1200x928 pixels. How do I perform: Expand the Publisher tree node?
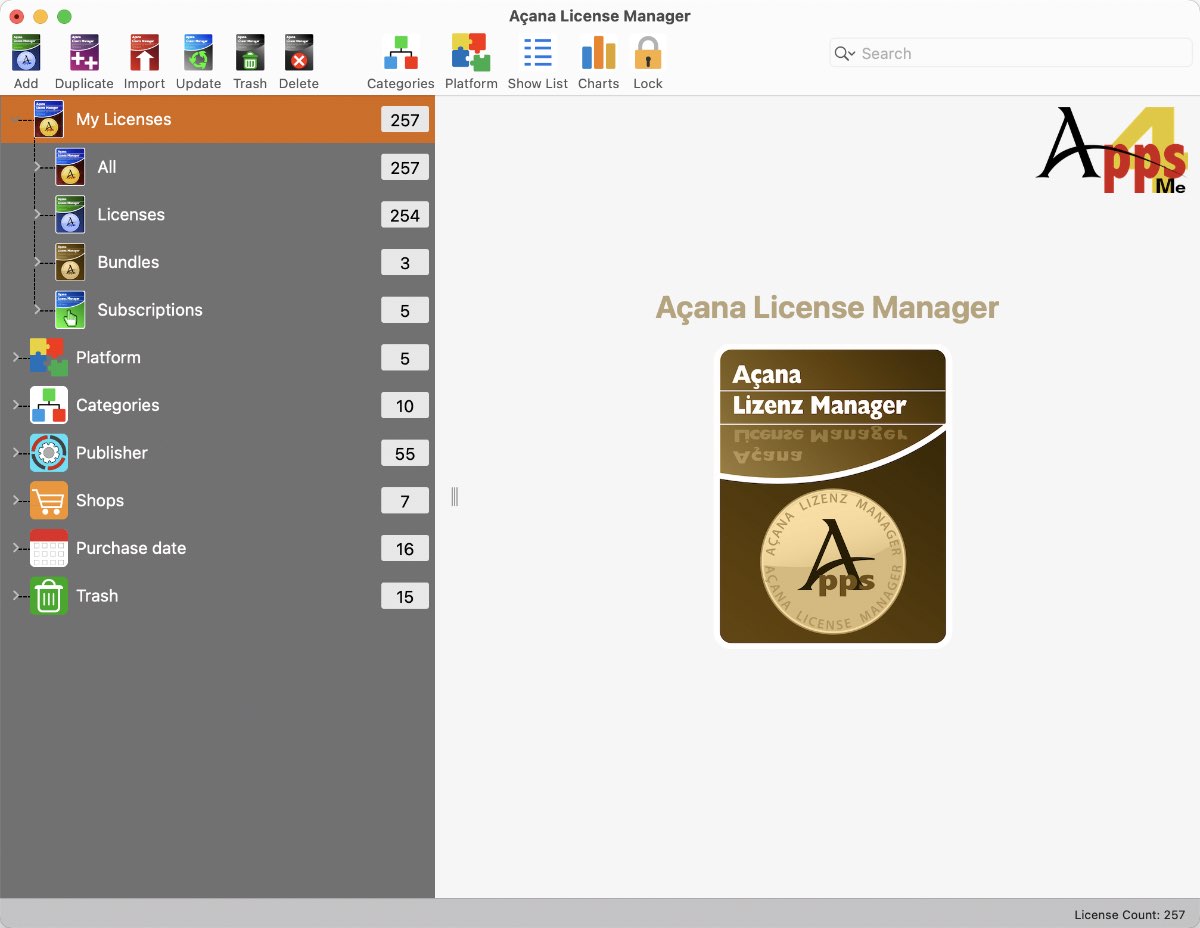(x=15, y=453)
